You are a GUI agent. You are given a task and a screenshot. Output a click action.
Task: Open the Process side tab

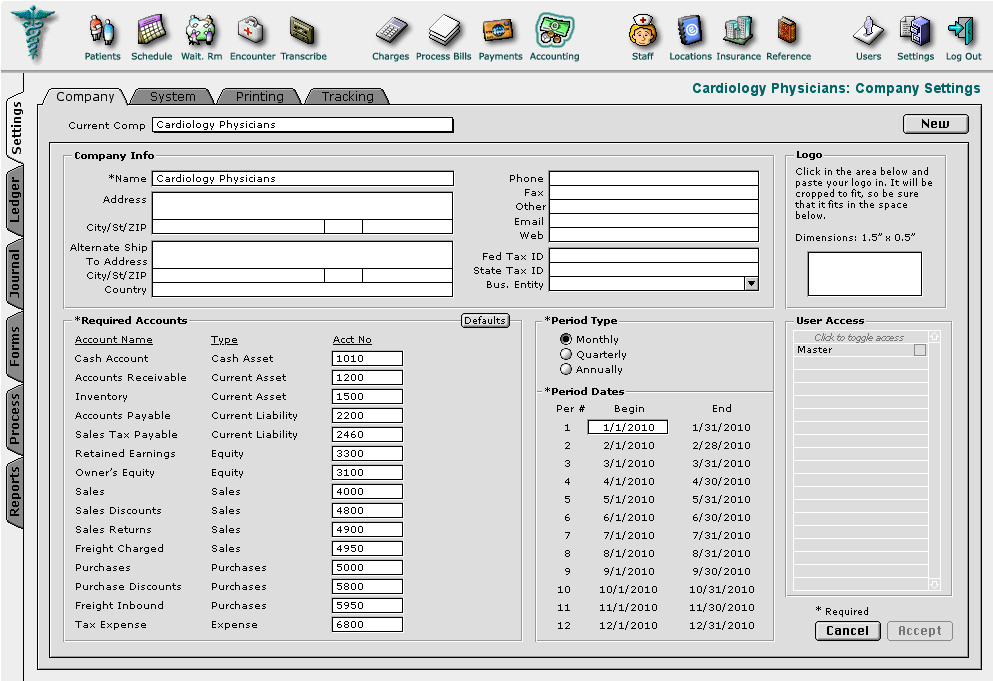point(15,419)
